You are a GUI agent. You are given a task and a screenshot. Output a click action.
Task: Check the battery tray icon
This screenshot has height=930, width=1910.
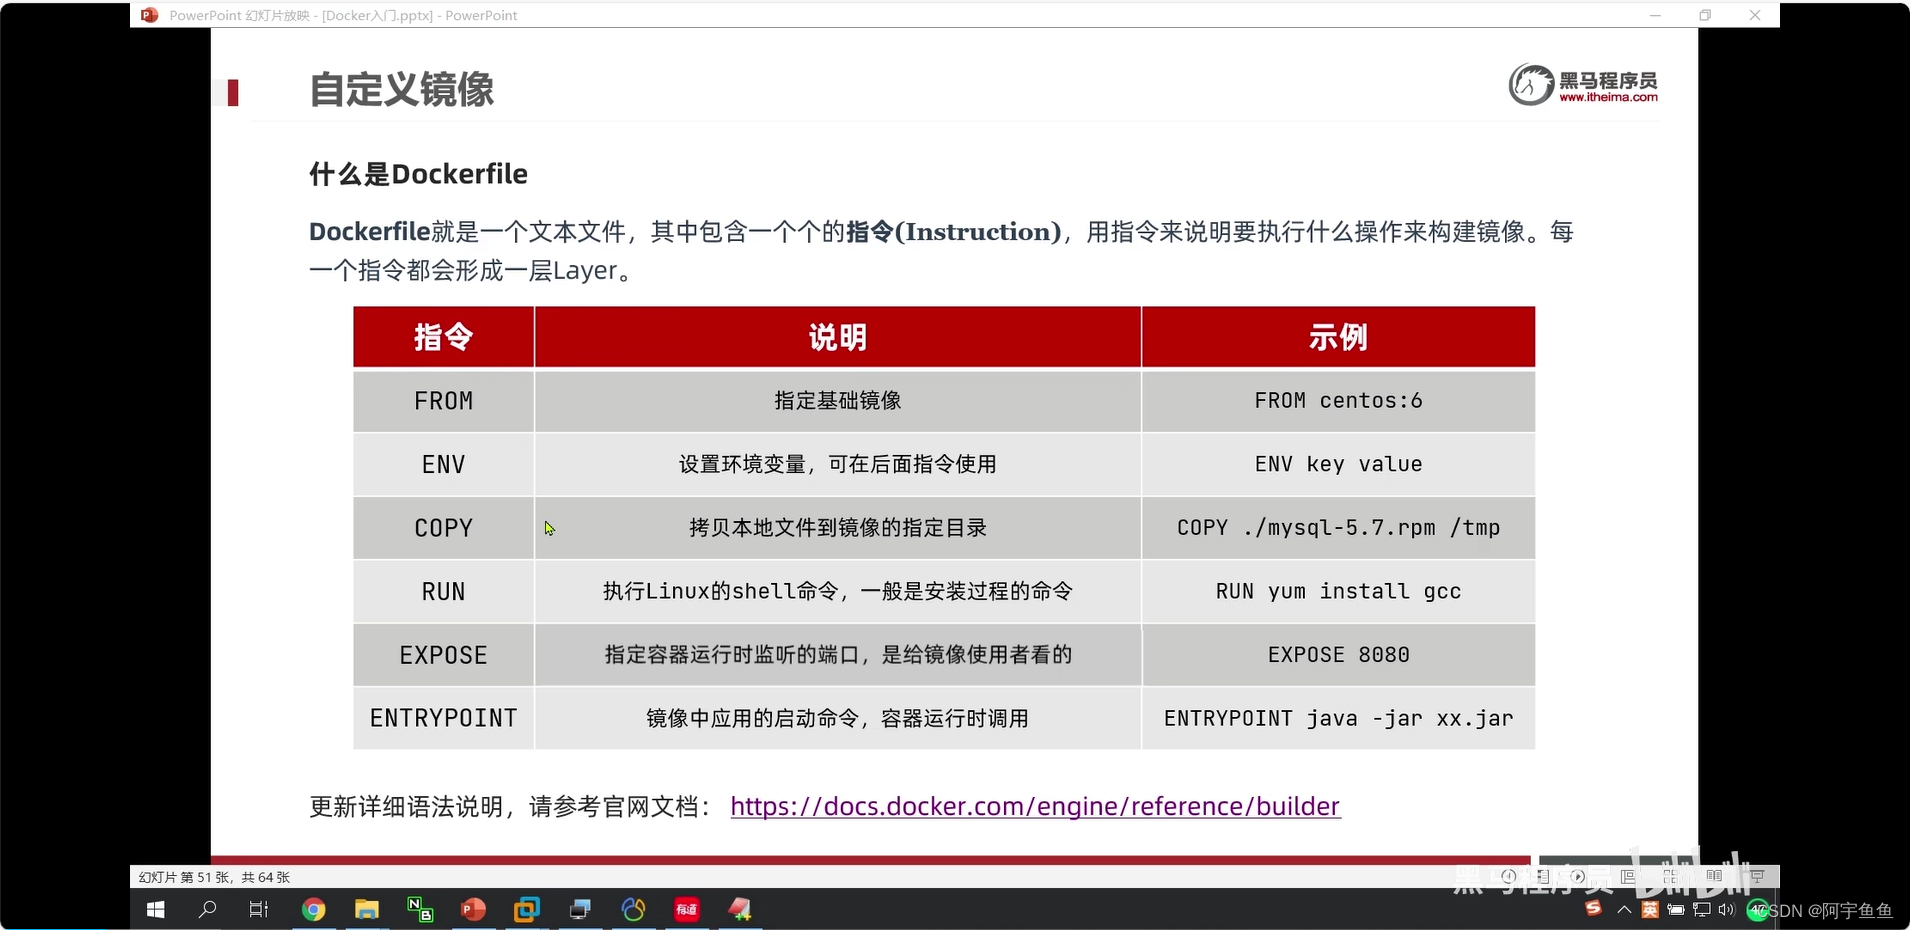click(x=1676, y=909)
